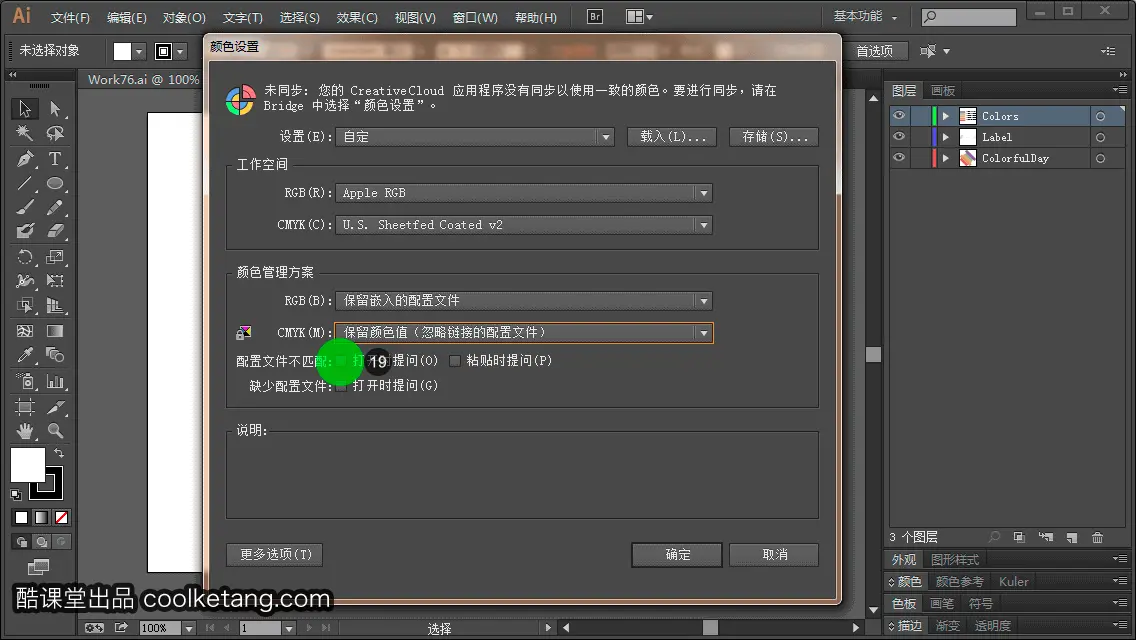
Task: Open CMYK color management policy dropdown
Action: pos(524,333)
